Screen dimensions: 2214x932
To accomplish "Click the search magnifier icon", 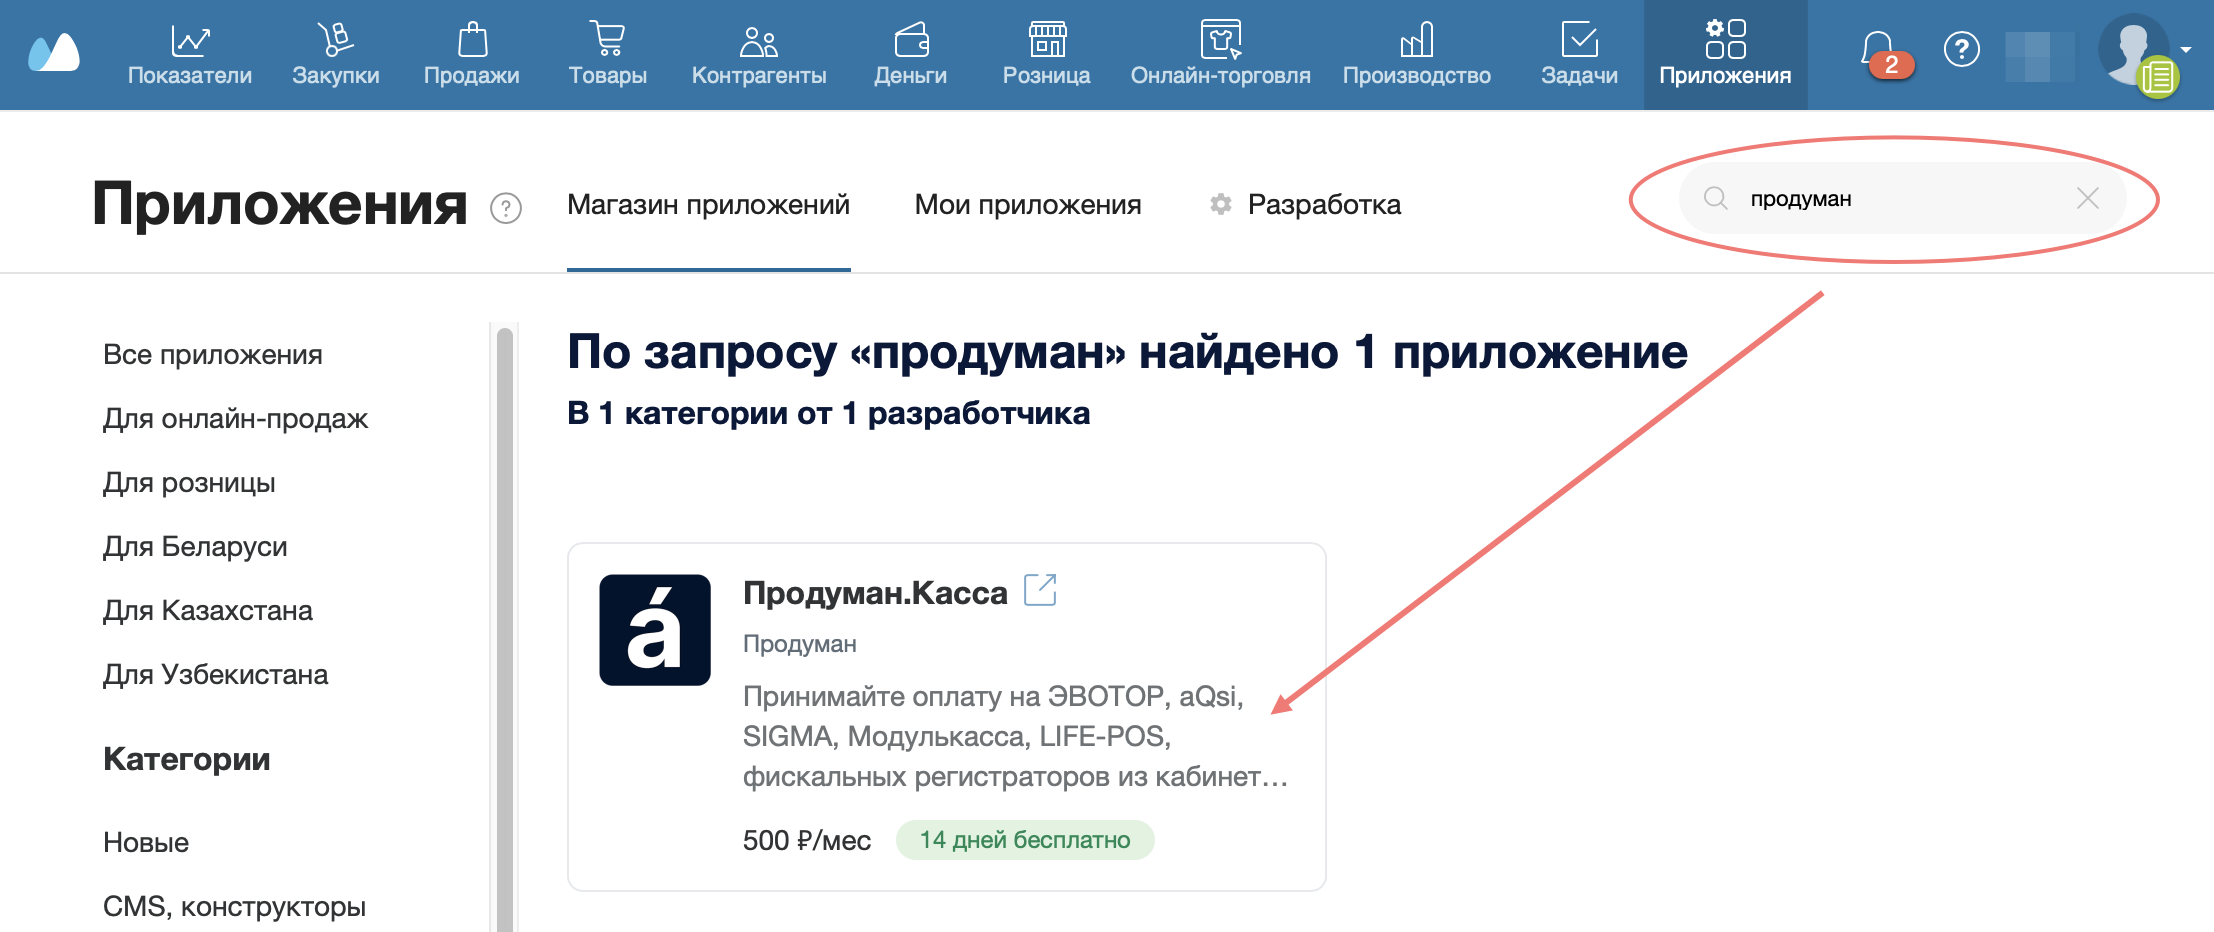I will (1716, 198).
